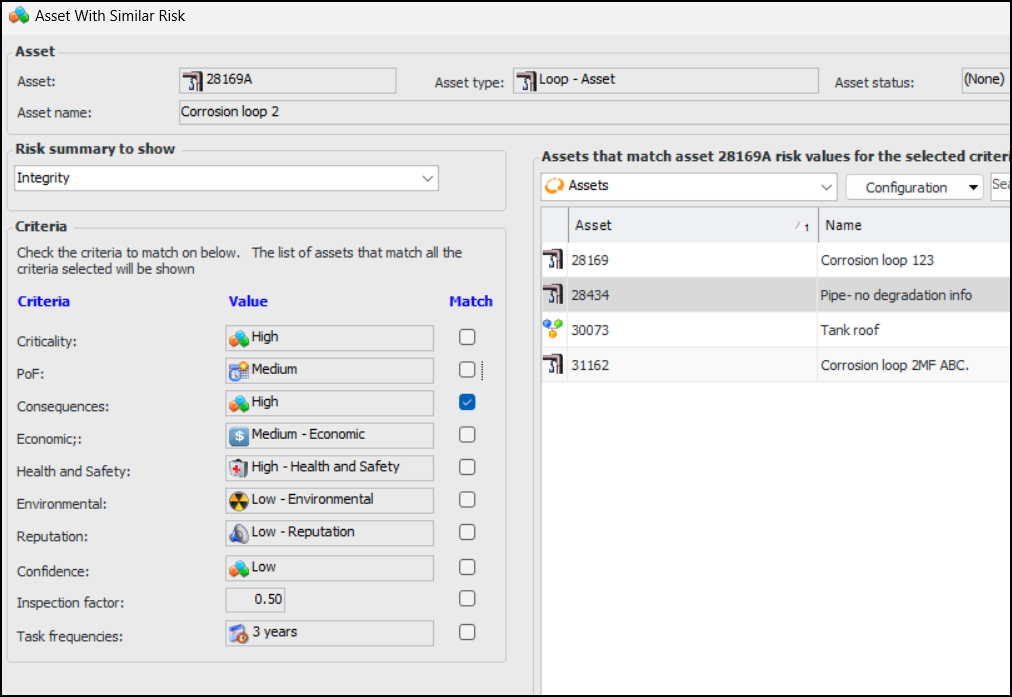Click the Asset With Similar Risk title icon
1012x697 pixels.
[17, 16]
